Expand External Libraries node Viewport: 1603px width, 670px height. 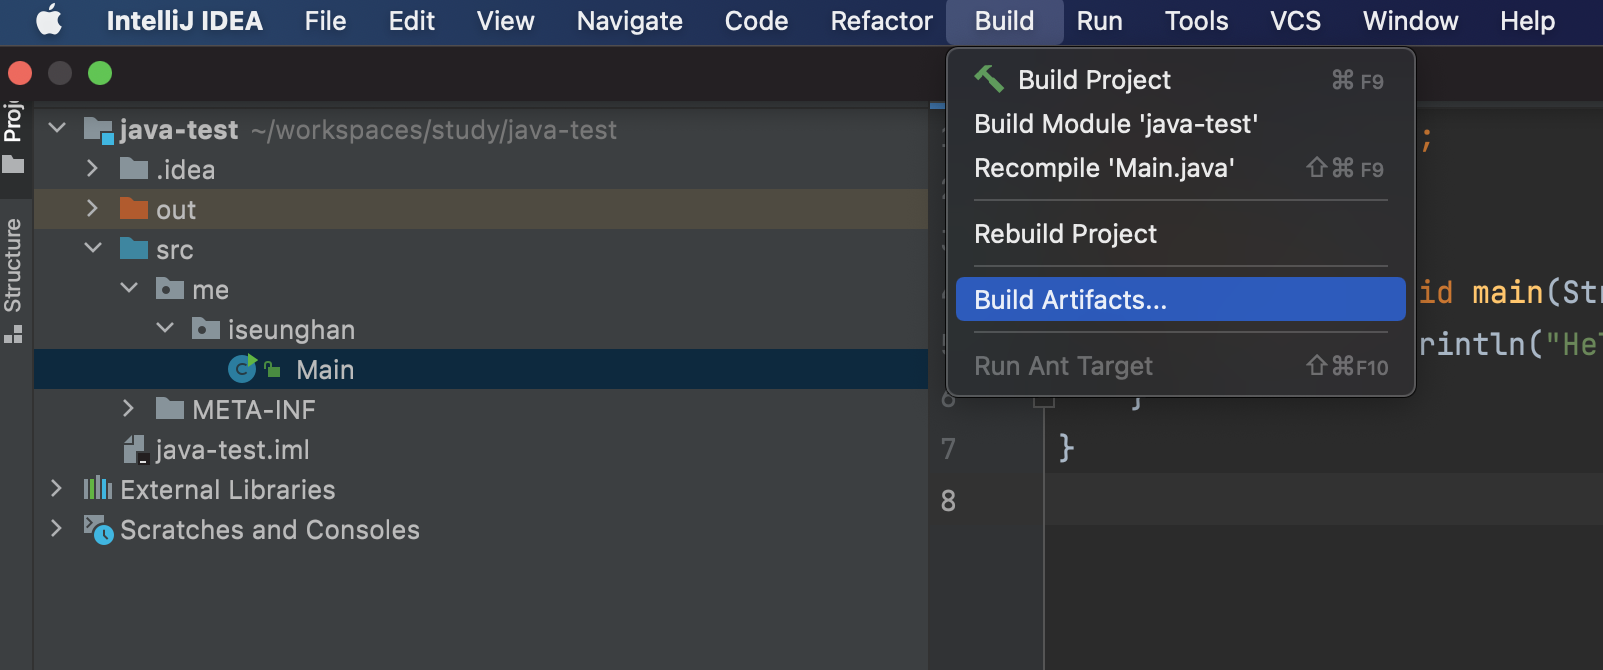point(56,488)
